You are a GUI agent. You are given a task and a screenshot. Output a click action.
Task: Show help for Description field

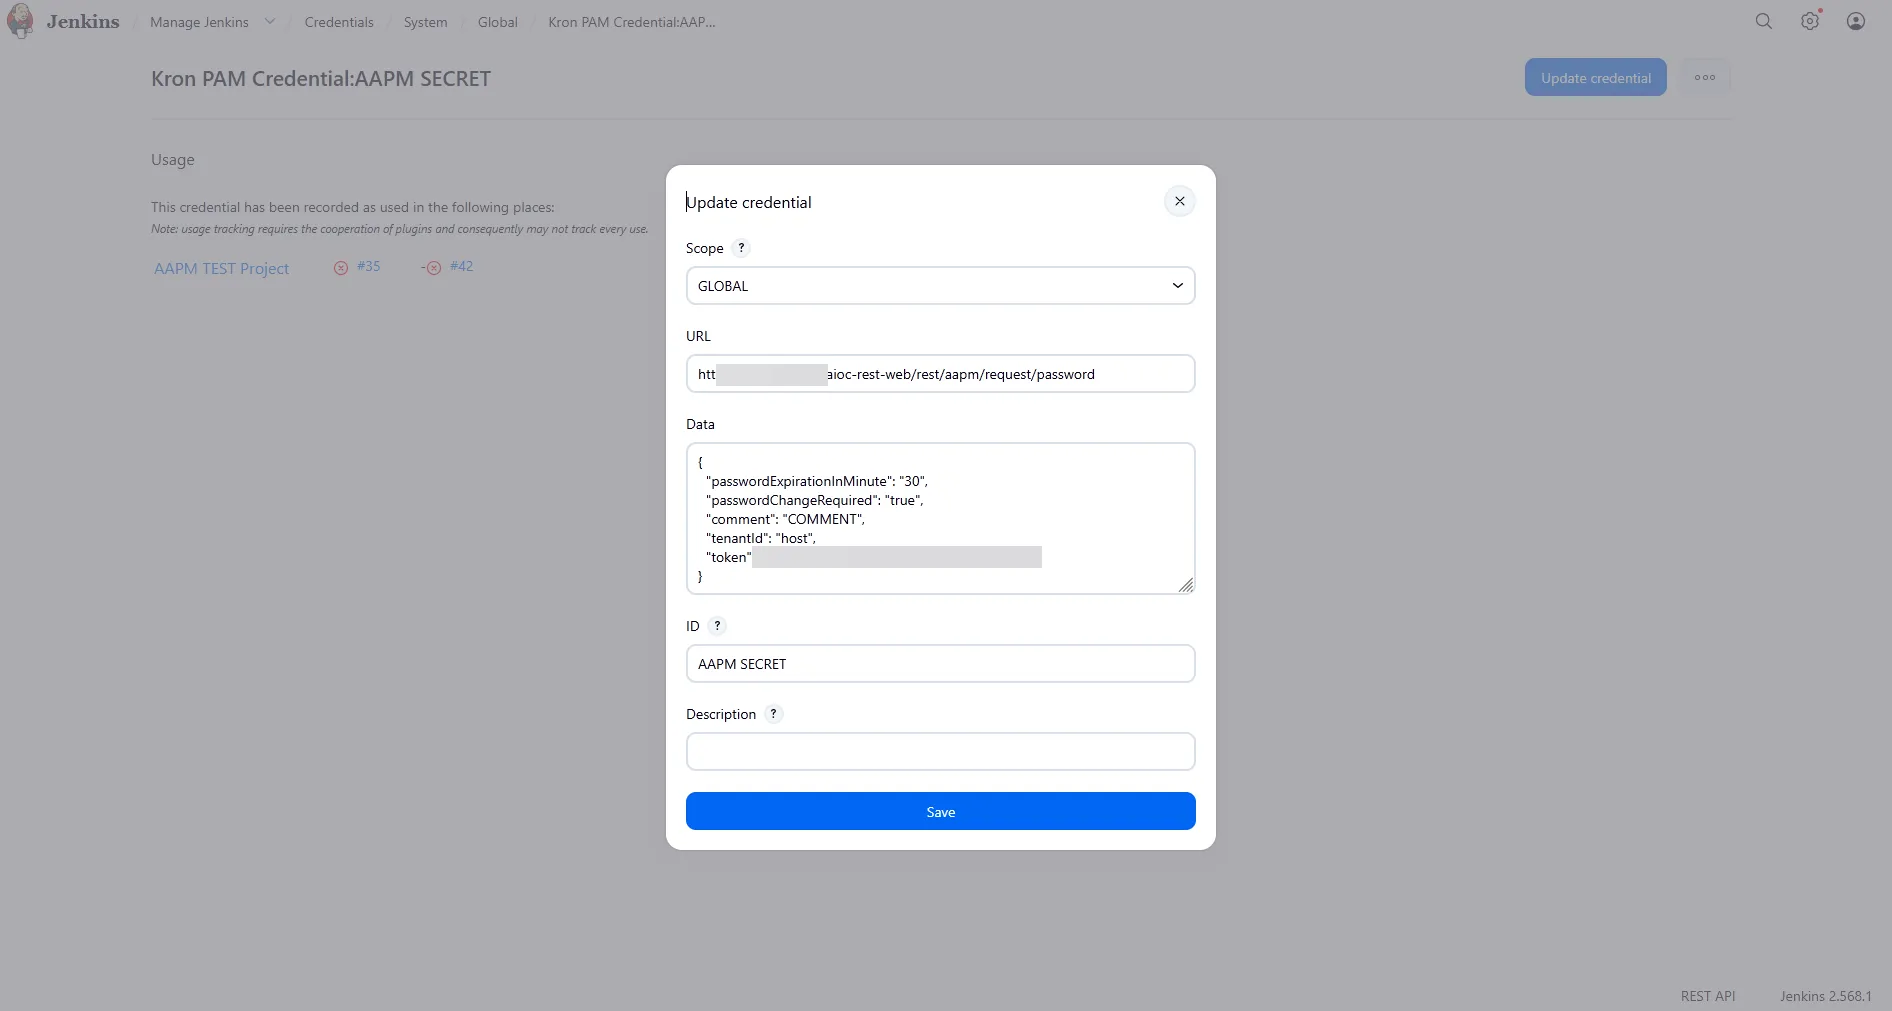(773, 714)
